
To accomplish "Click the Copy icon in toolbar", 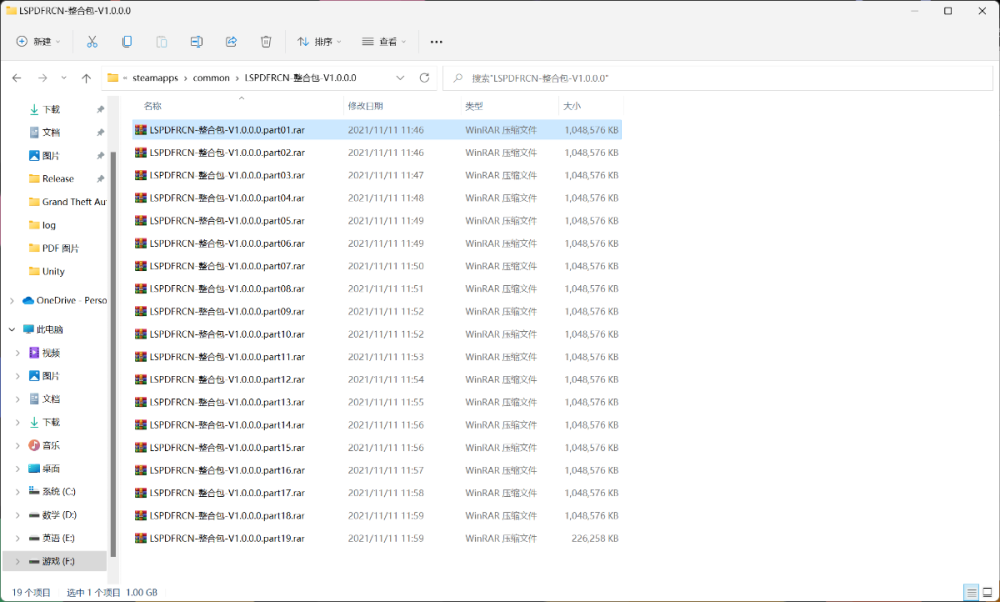I will pos(127,42).
